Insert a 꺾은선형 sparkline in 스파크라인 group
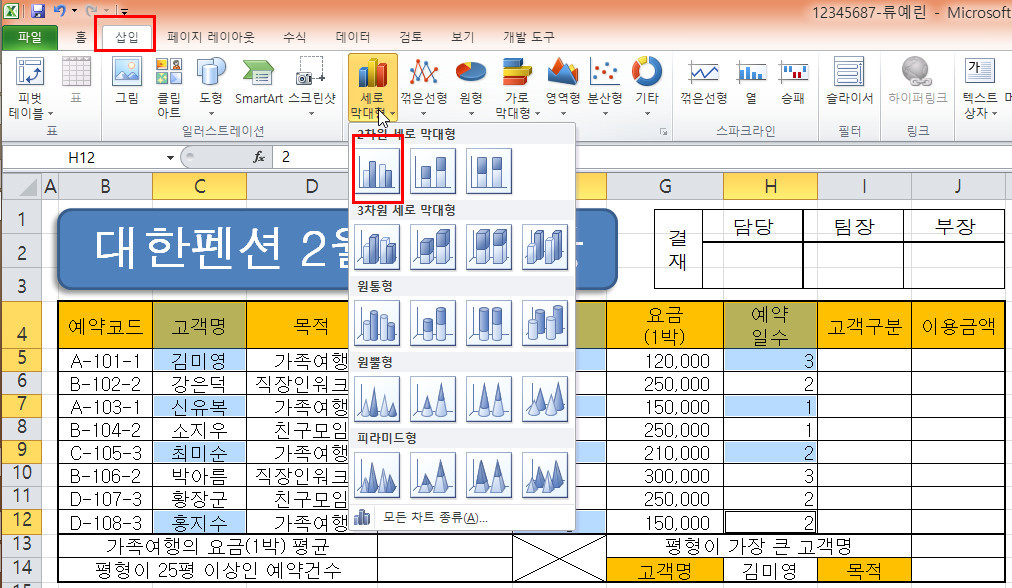Image resolution: width=1012 pixels, height=588 pixels. 703,81
